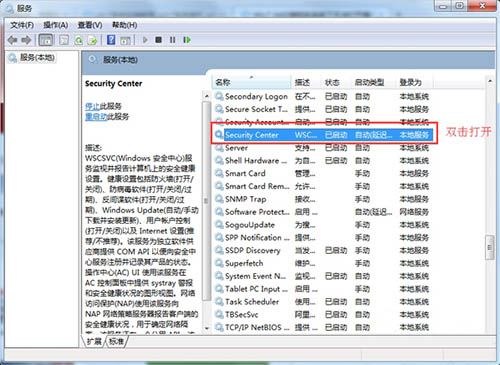
Task: Switch to the 标准 tab
Action: (116, 341)
